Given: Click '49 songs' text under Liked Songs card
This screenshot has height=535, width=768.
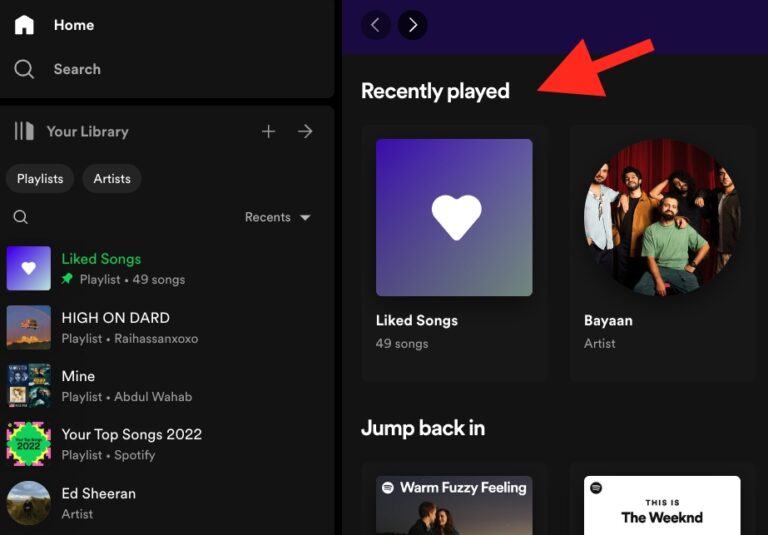Looking at the screenshot, I should click(x=402, y=343).
